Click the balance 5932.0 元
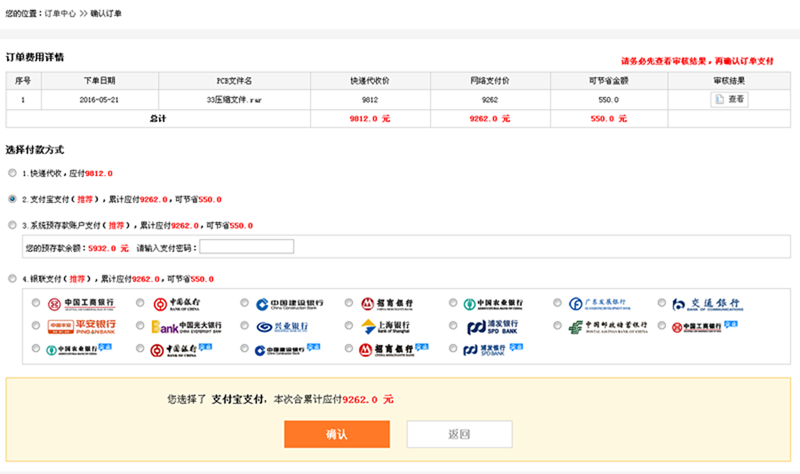800x474 pixels. click(108, 248)
